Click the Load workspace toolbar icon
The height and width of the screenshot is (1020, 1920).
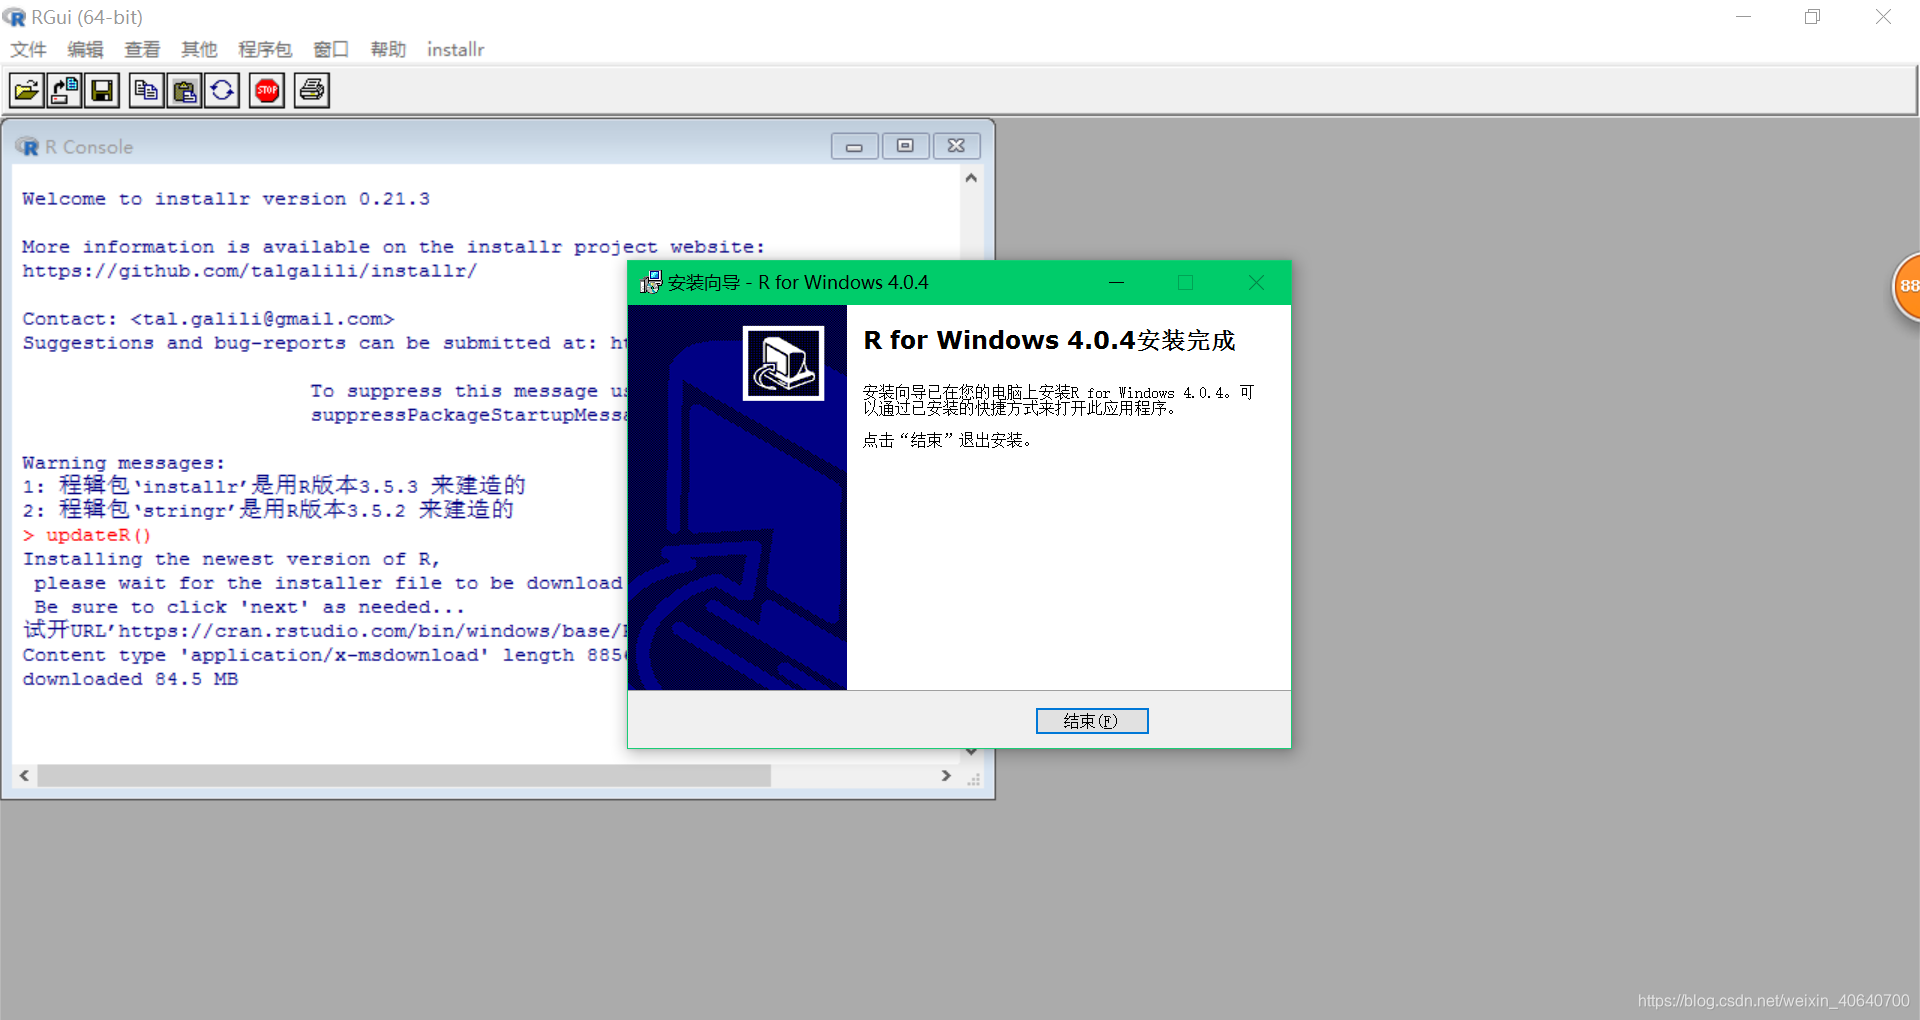point(64,91)
